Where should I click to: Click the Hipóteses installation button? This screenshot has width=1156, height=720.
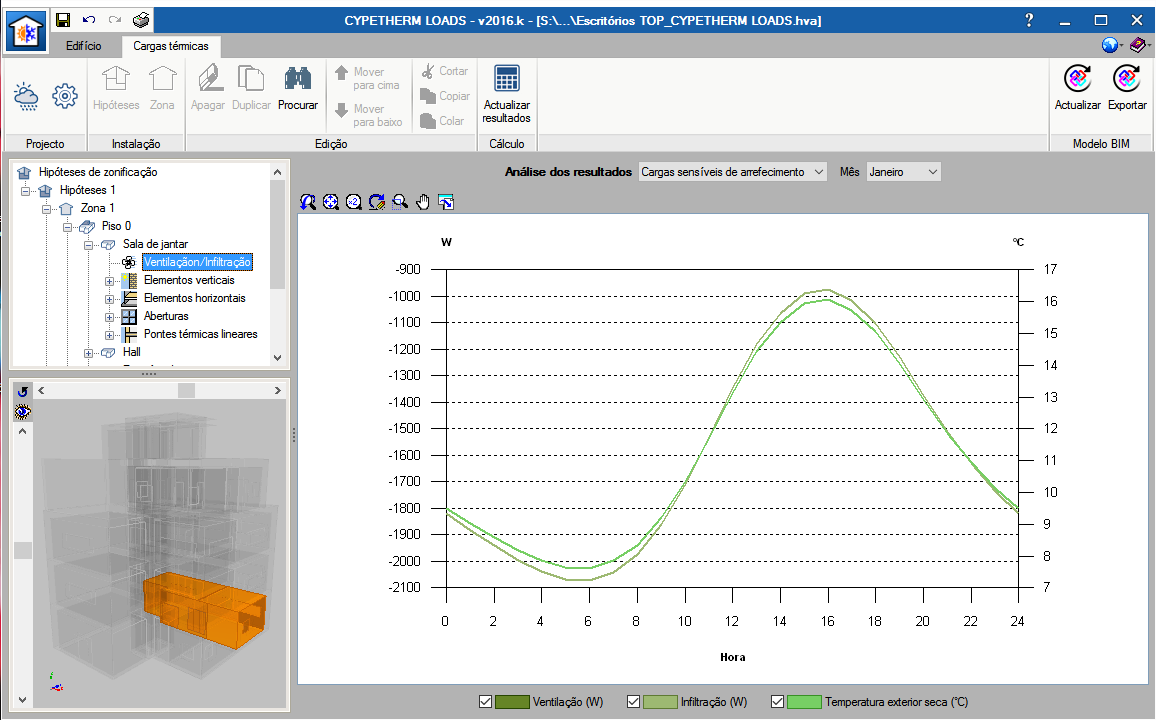coord(116,88)
